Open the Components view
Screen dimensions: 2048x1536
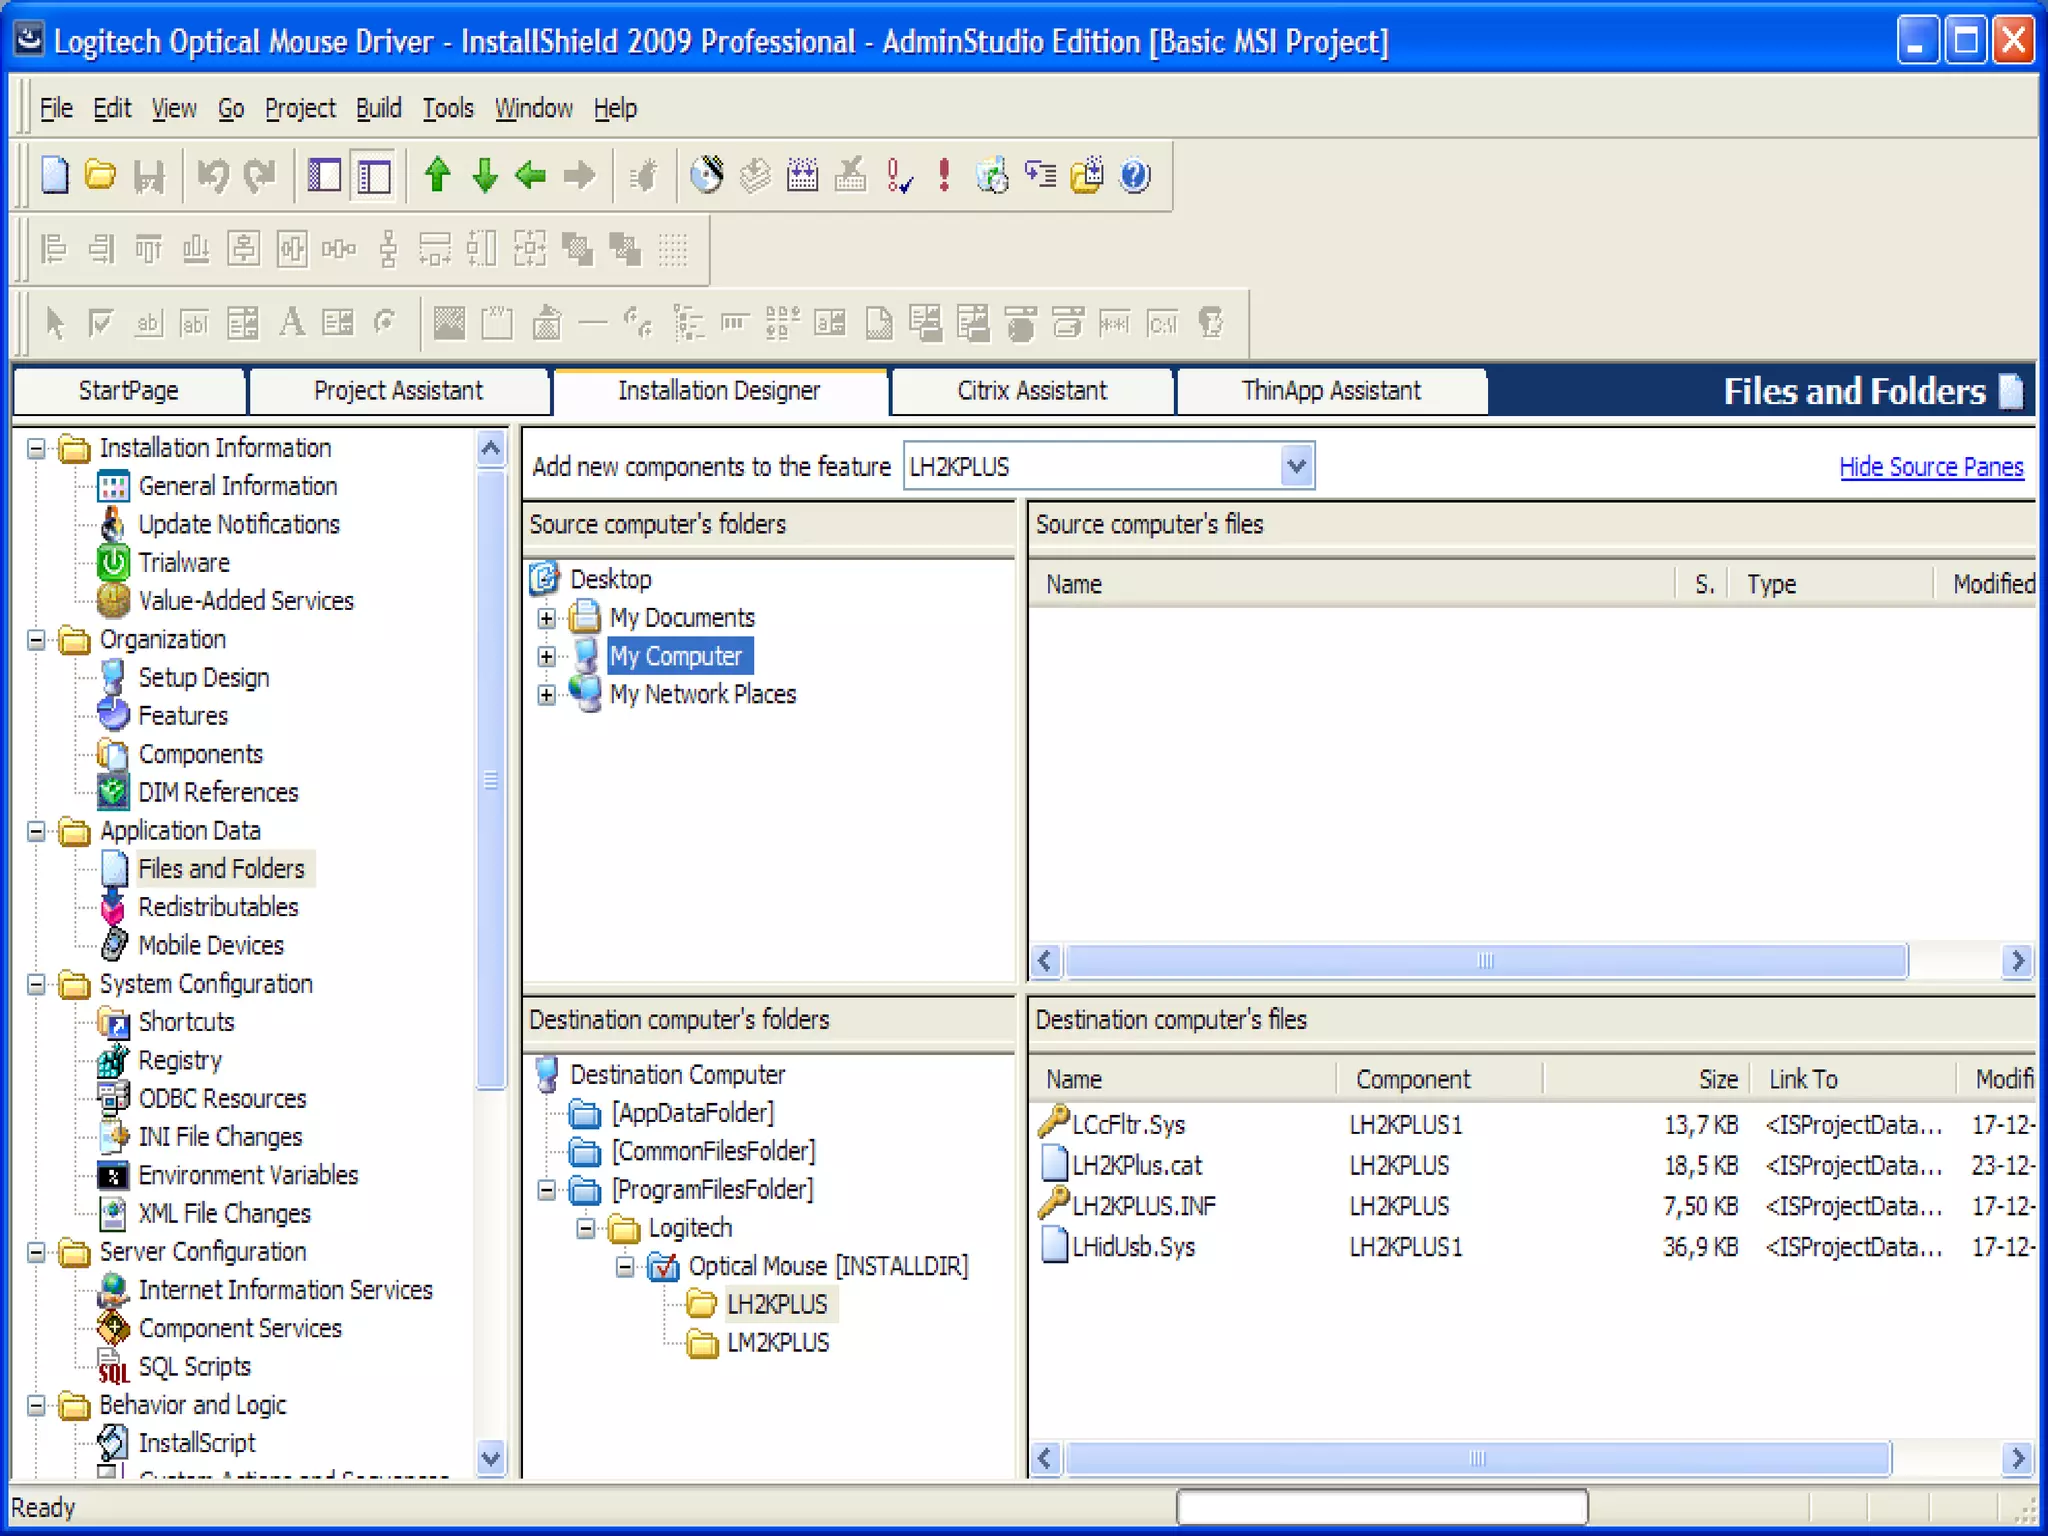(200, 754)
